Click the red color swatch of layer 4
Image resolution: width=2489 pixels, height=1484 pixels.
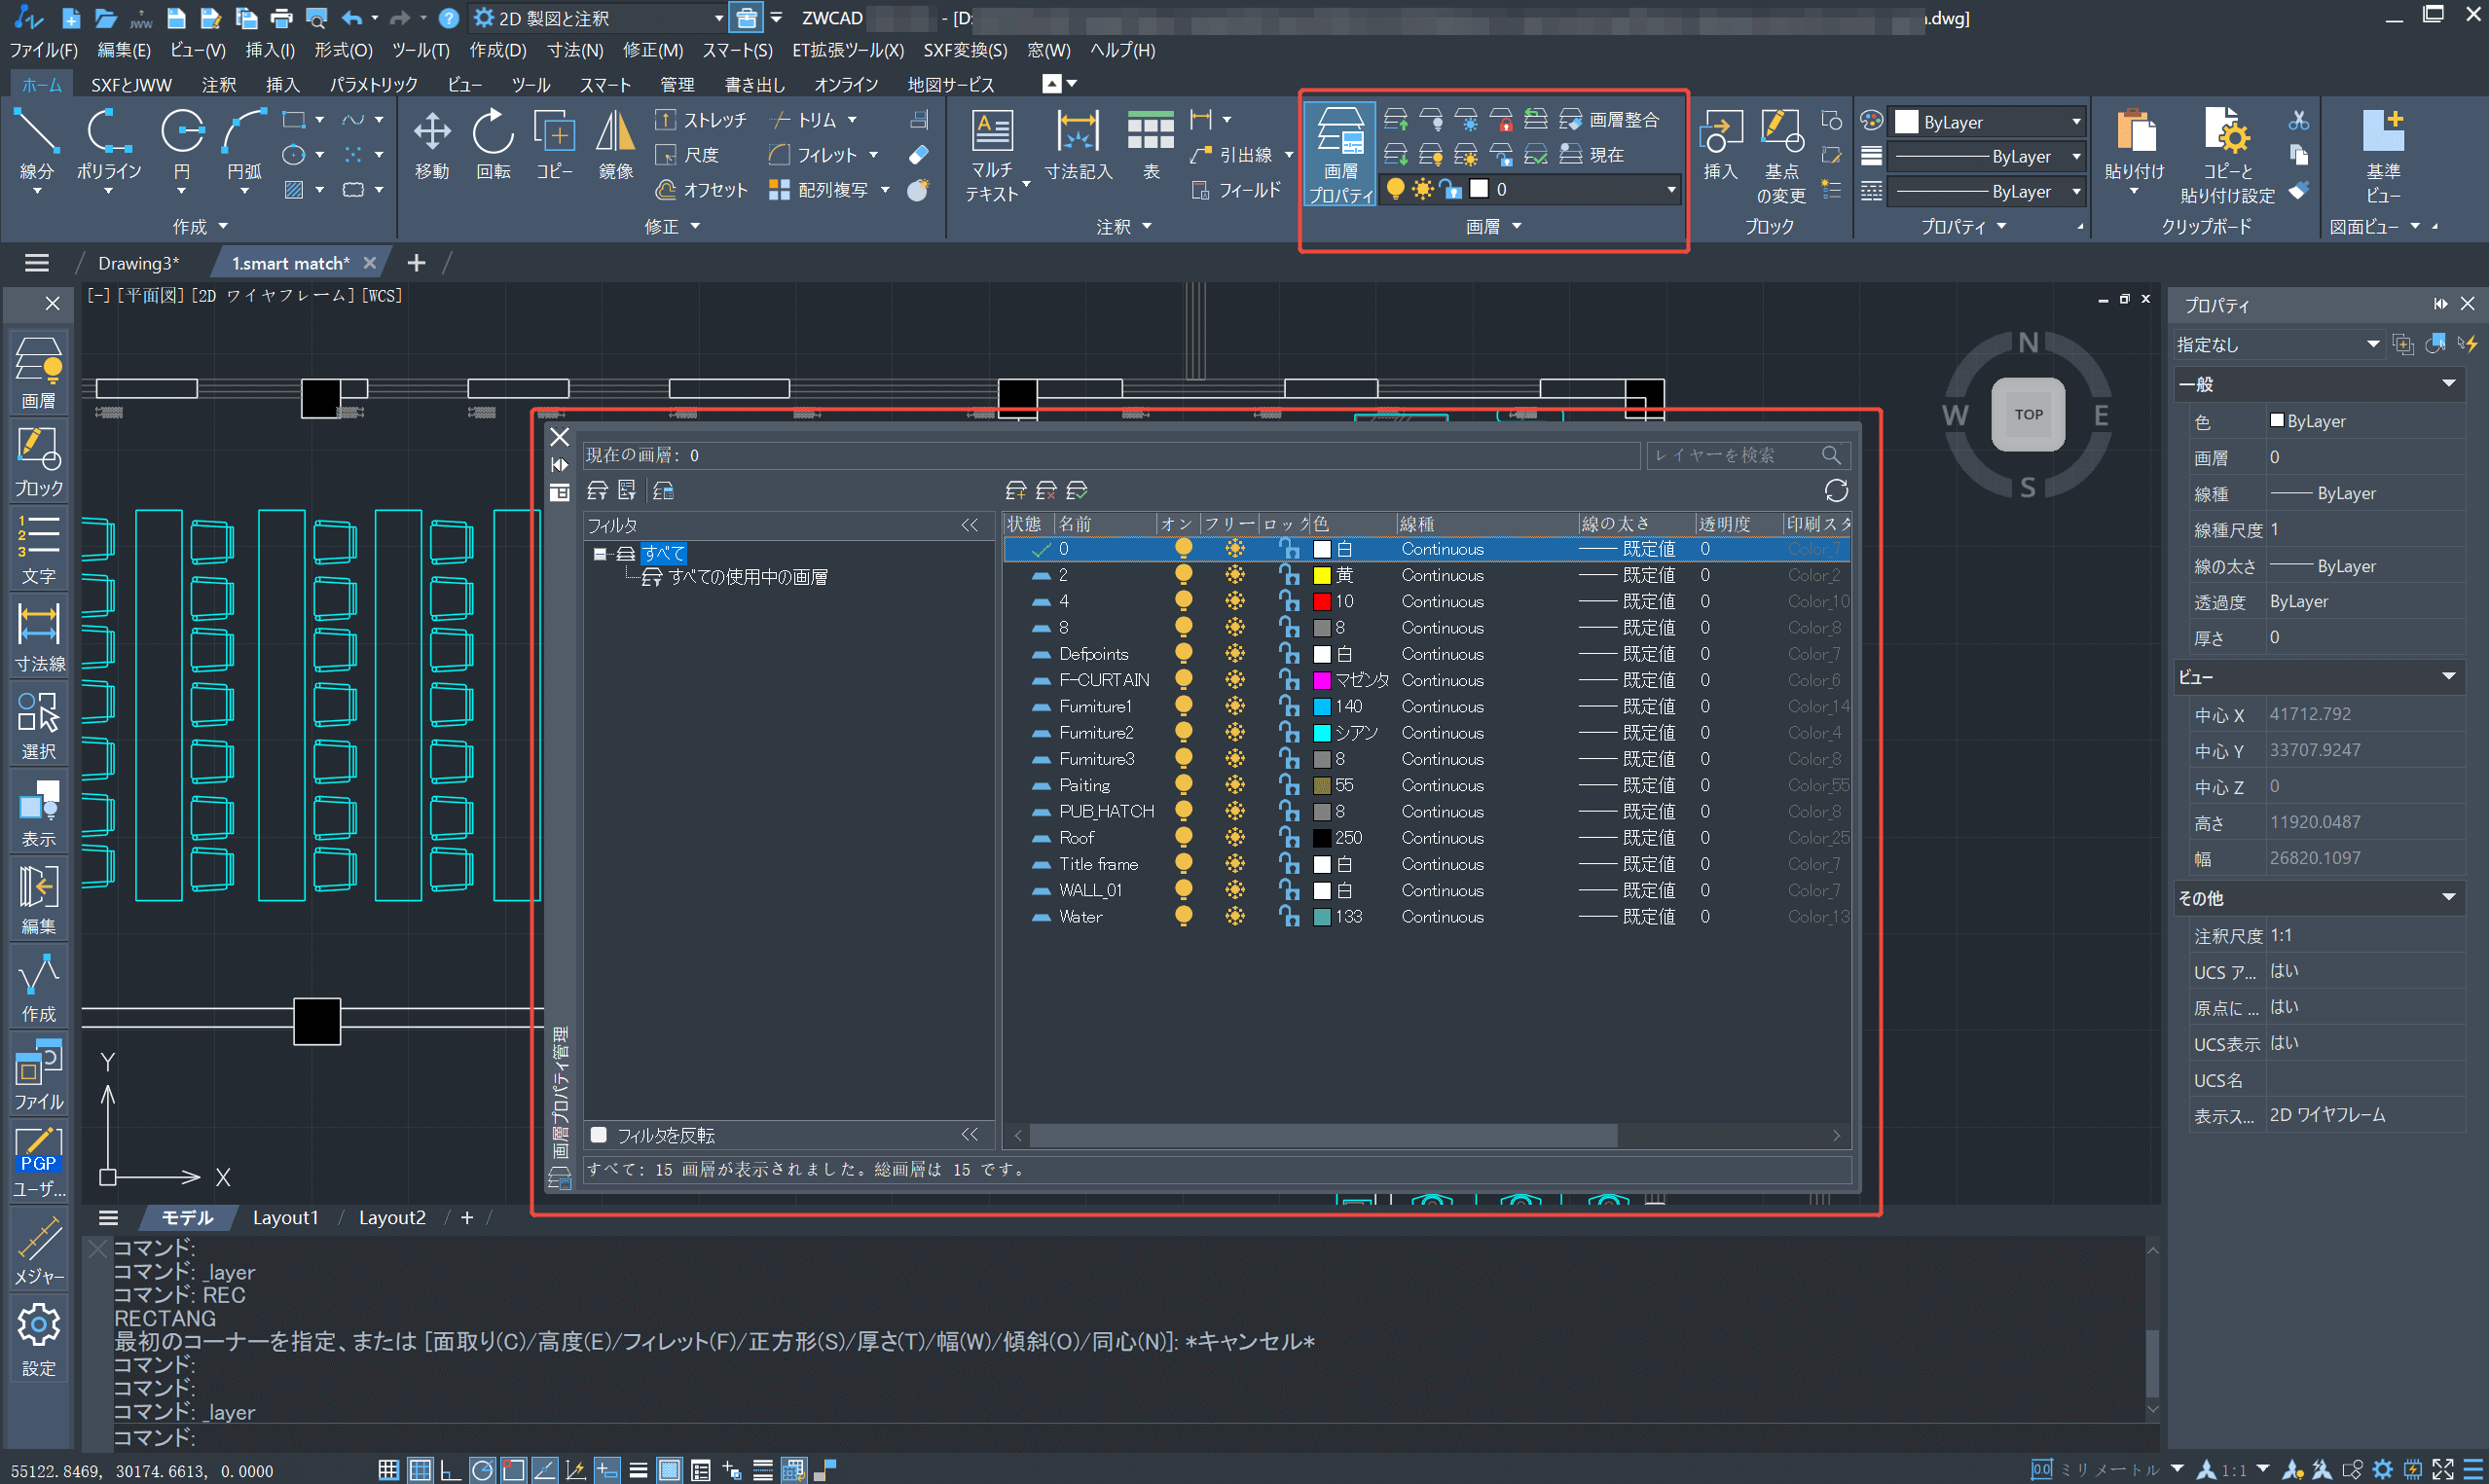click(1321, 601)
